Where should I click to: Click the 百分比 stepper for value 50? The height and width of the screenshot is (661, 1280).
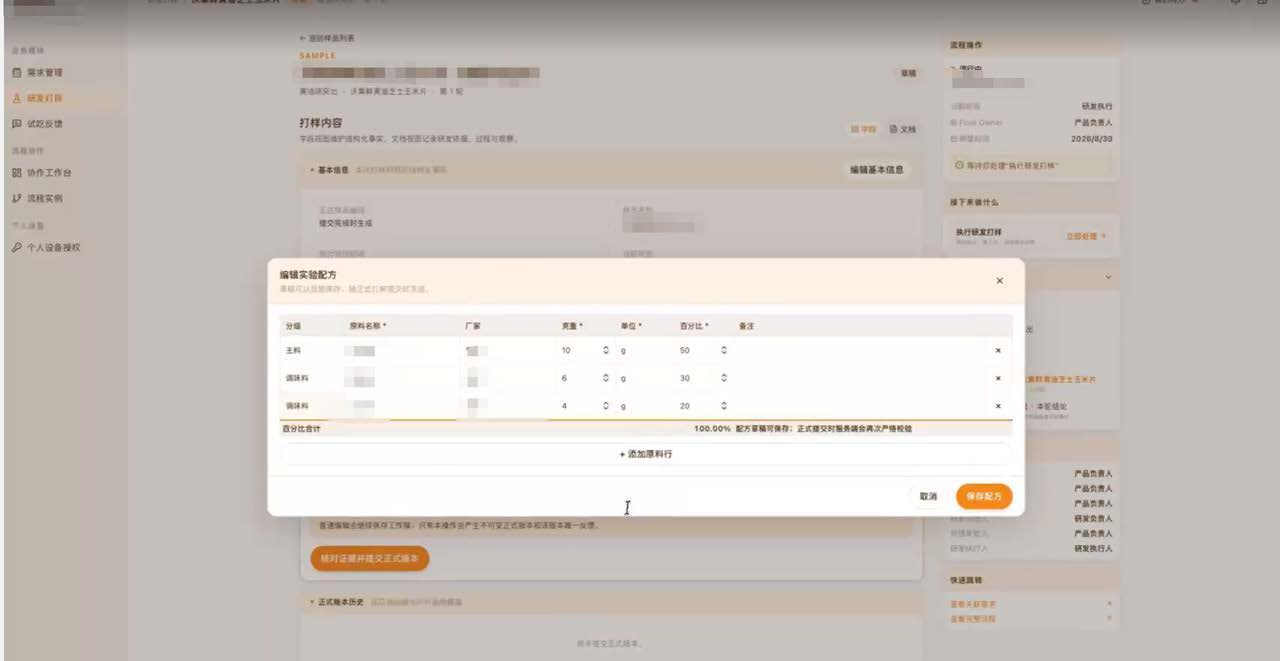pyautogui.click(x=723, y=351)
